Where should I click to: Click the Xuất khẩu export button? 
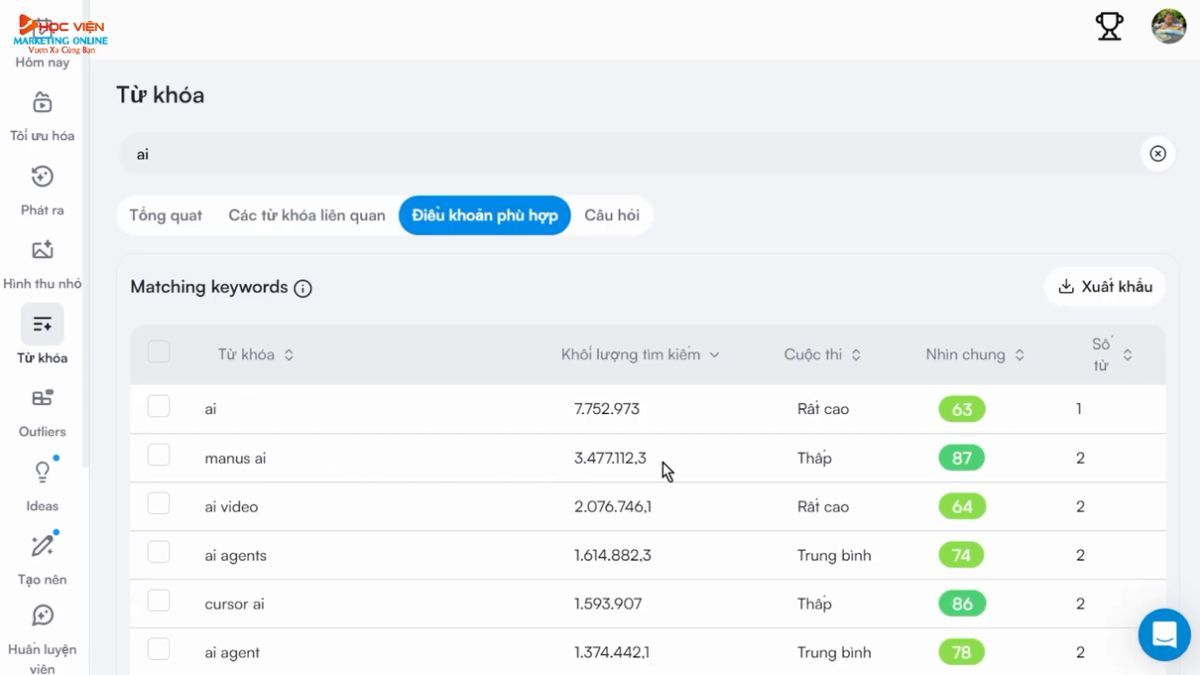point(1105,287)
